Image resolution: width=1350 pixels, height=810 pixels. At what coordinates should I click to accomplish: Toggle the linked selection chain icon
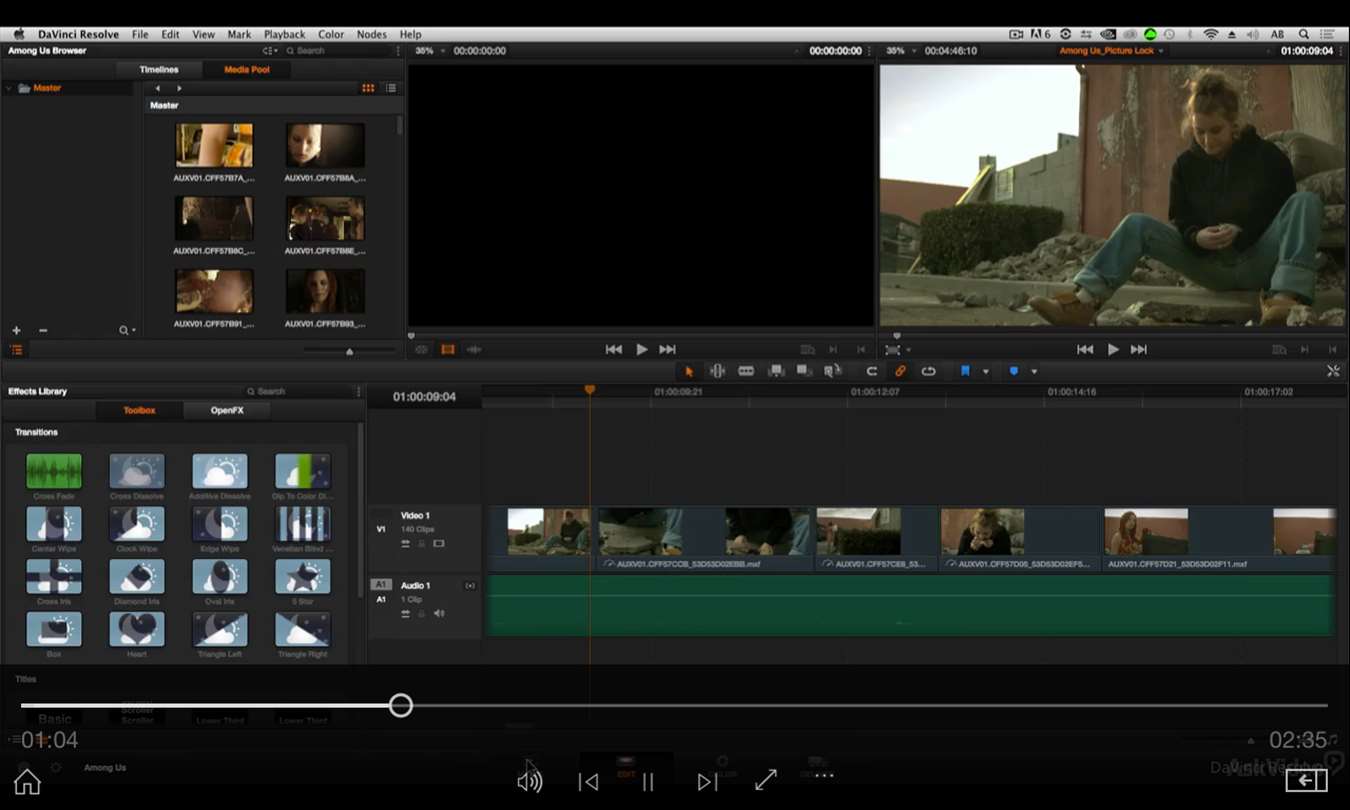tap(900, 371)
